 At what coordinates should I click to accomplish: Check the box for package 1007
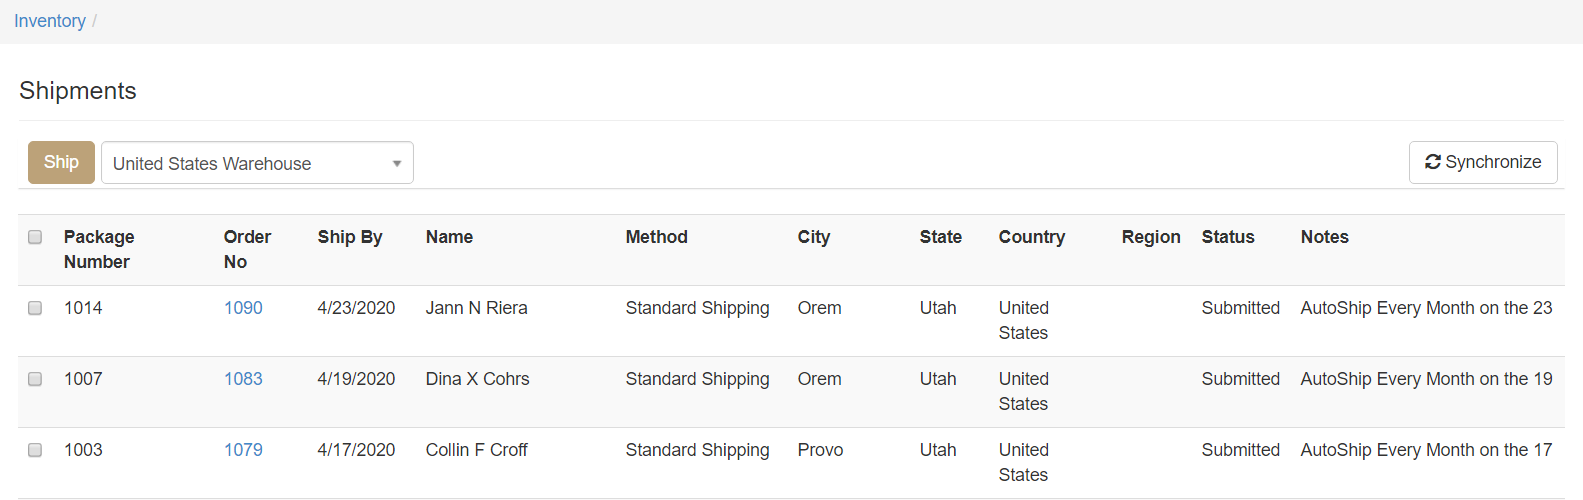(35, 379)
